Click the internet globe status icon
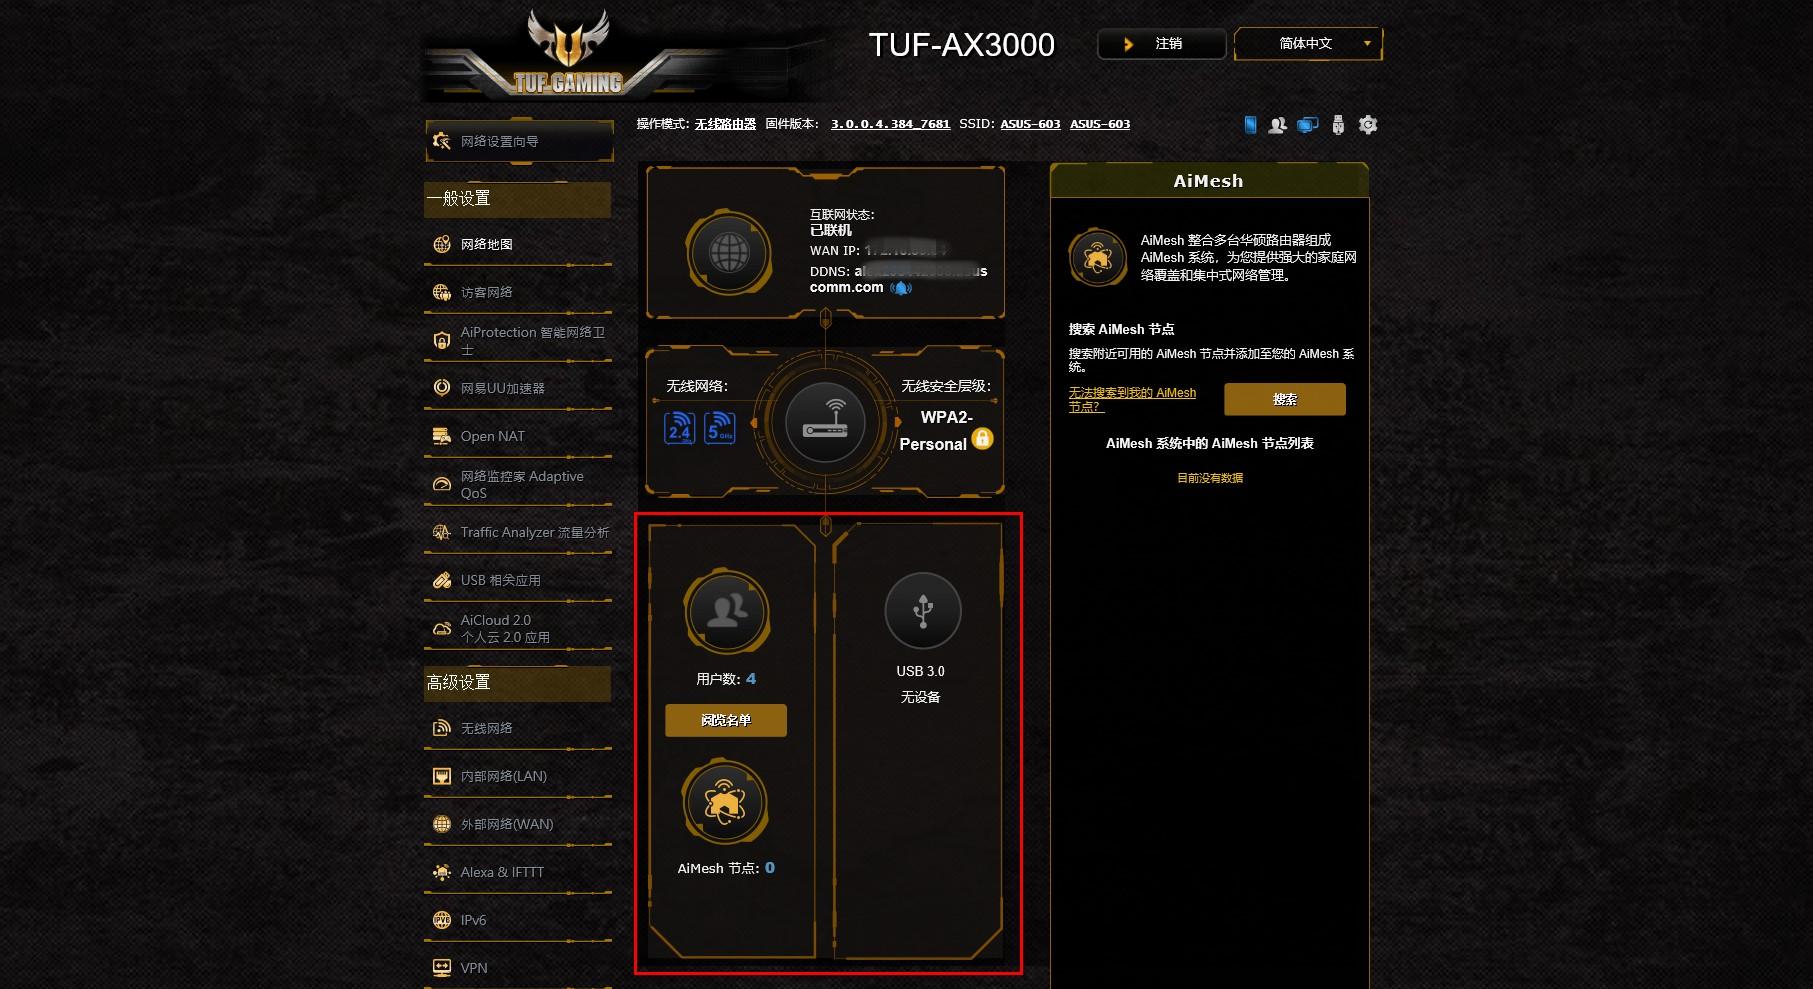The height and width of the screenshot is (989, 1813). 729,251
